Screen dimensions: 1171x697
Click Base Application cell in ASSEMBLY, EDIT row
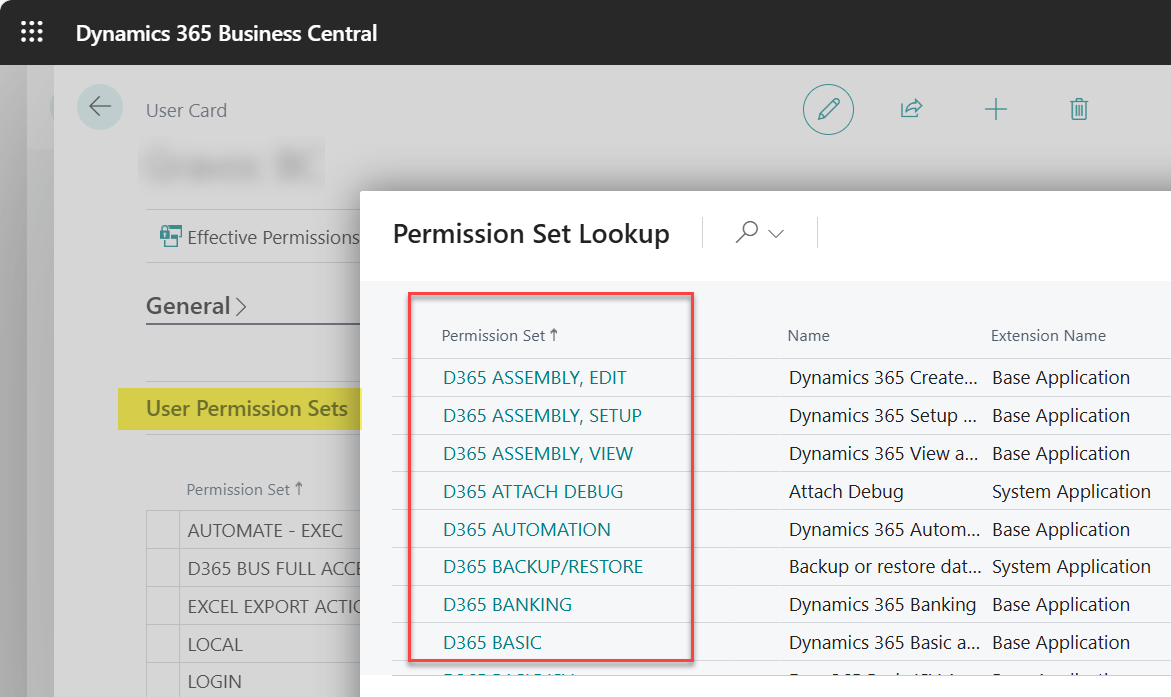click(1060, 377)
